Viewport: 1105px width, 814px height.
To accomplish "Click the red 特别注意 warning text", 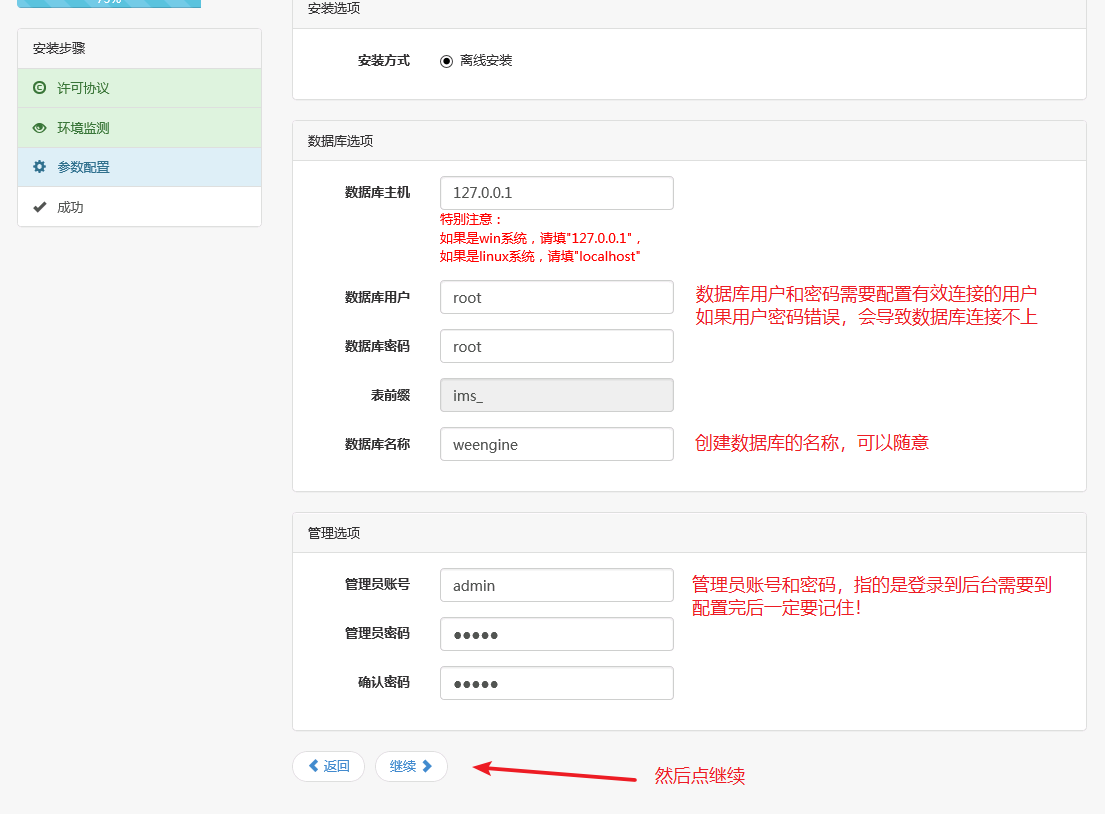I will (x=471, y=219).
